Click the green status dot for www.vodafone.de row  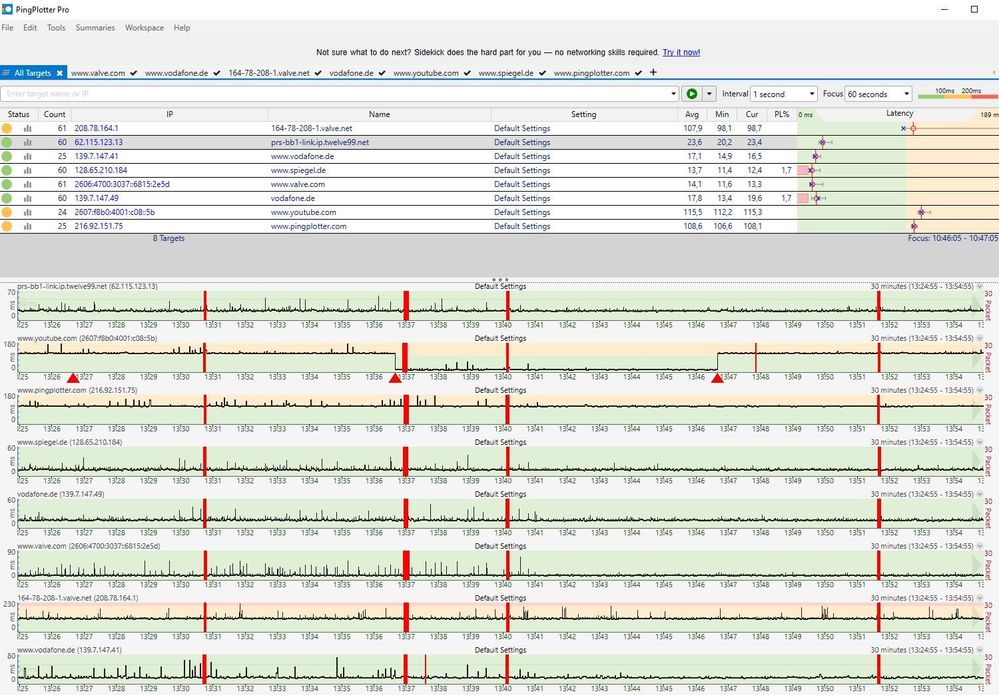(x=6, y=156)
